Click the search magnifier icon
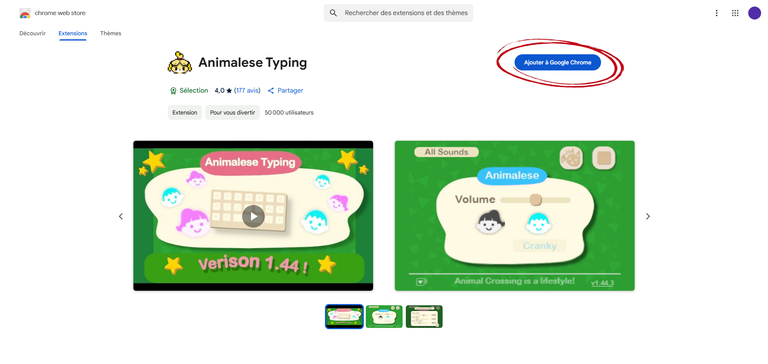Screen dimensions: 768x364 tap(333, 13)
